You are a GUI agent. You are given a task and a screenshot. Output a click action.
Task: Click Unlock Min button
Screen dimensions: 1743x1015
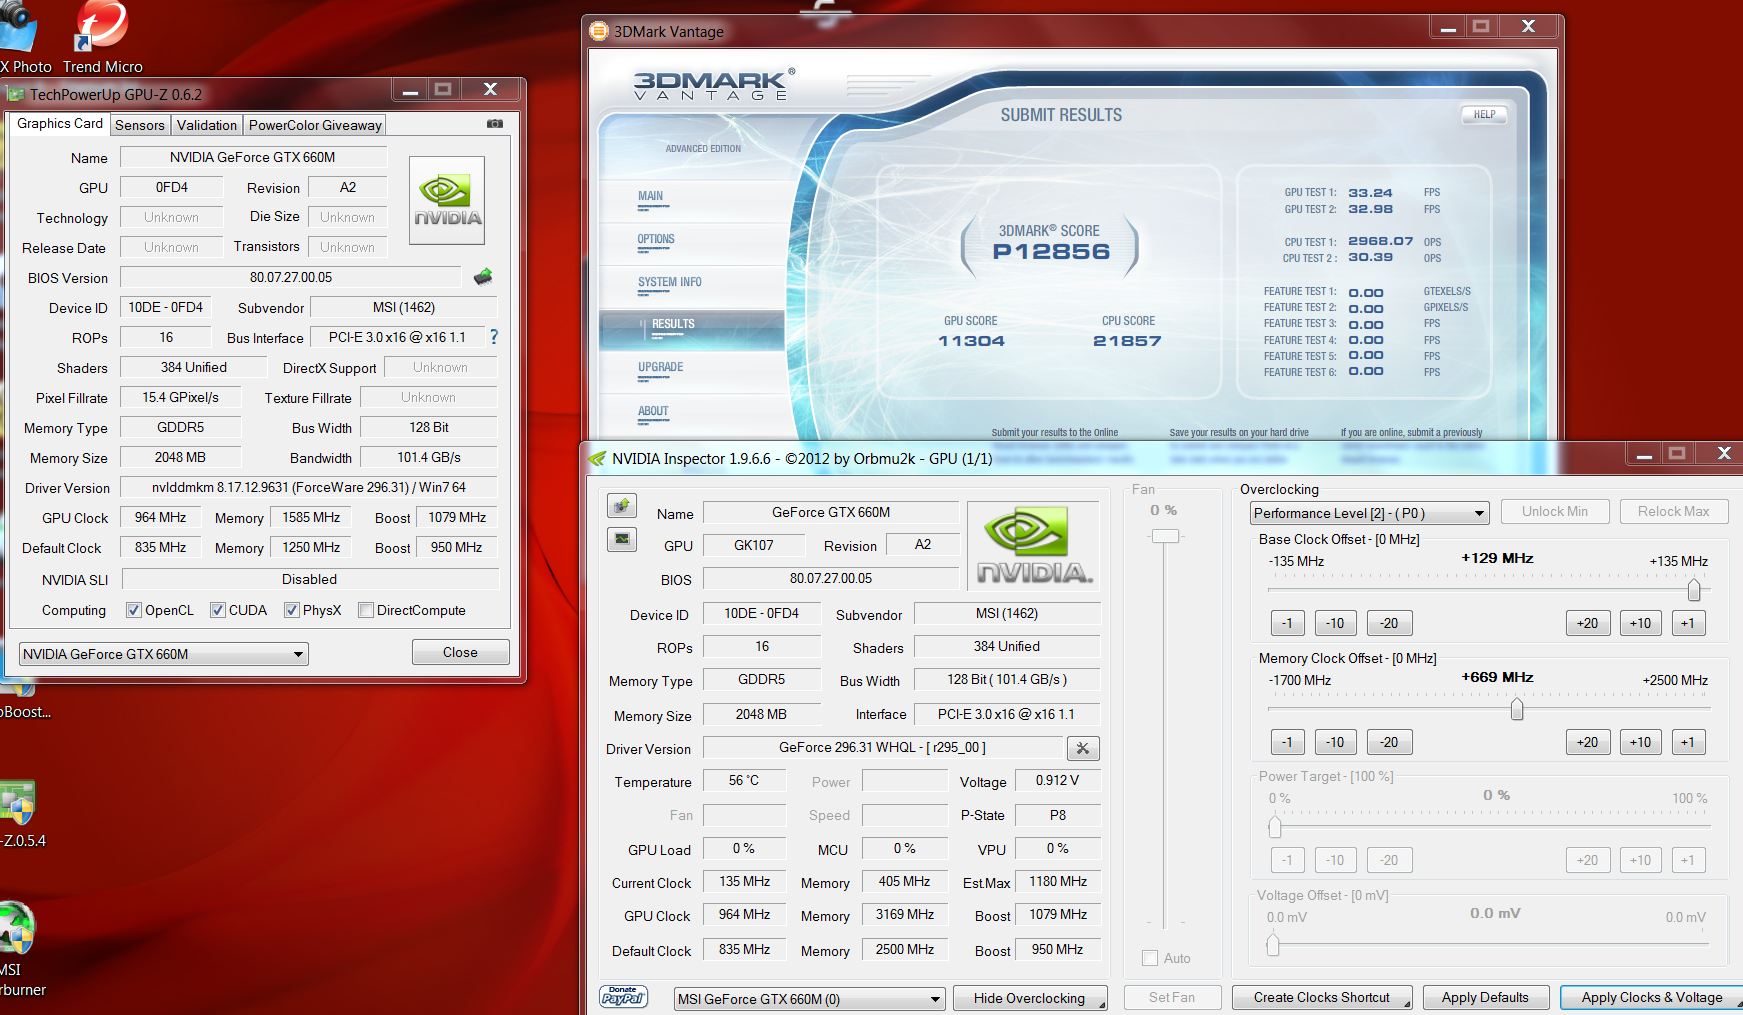click(x=1555, y=511)
